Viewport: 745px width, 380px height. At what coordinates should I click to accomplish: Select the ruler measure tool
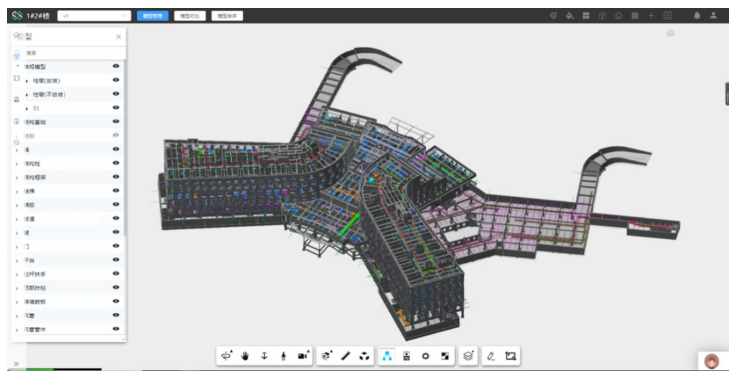tap(345, 356)
